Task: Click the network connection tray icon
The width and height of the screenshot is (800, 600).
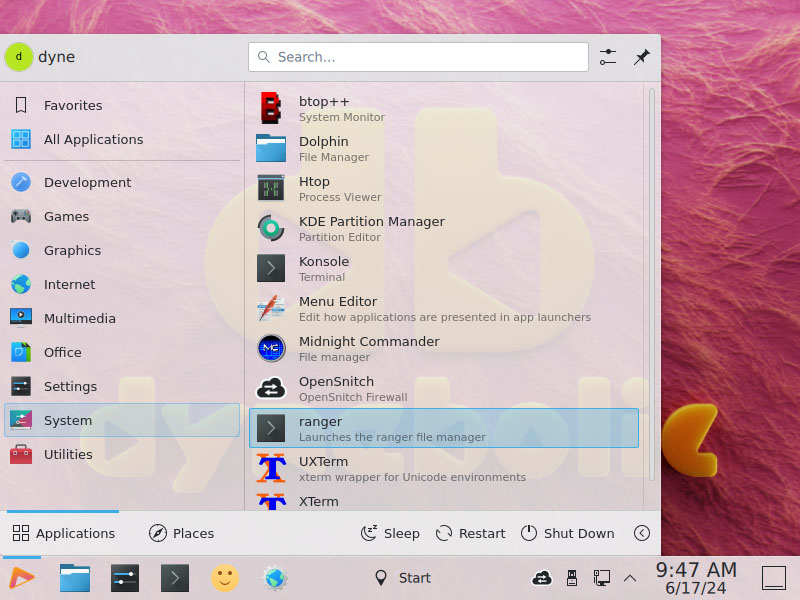Action: (602, 578)
